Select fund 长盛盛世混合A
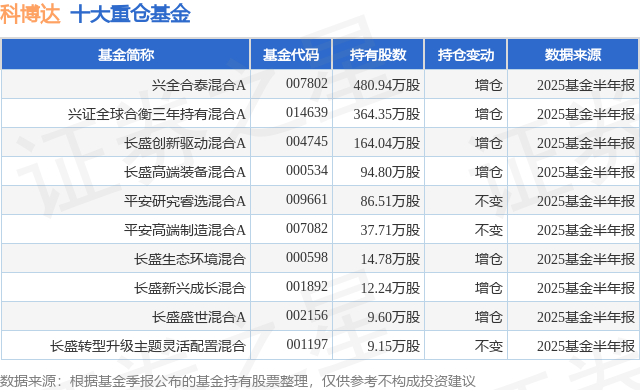Viewport: 640px width, 390px height. (199, 317)
